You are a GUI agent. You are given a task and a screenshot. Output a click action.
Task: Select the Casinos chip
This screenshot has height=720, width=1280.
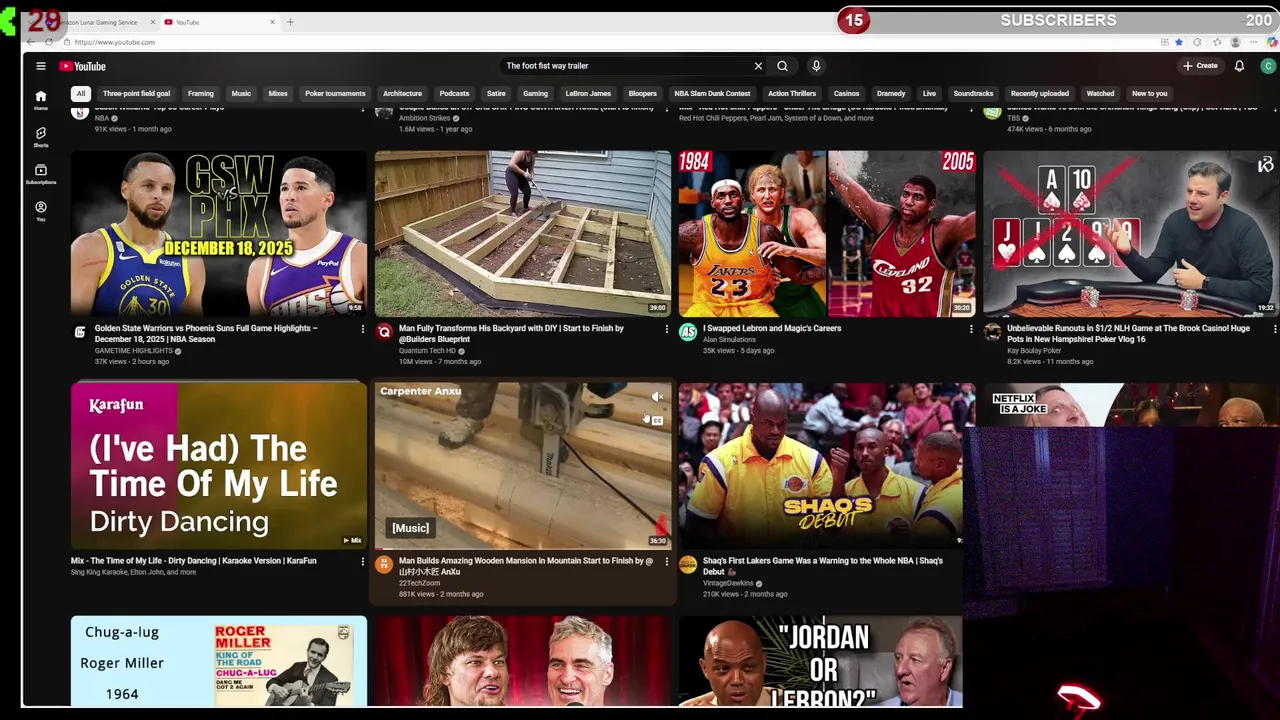pos(846,94)
